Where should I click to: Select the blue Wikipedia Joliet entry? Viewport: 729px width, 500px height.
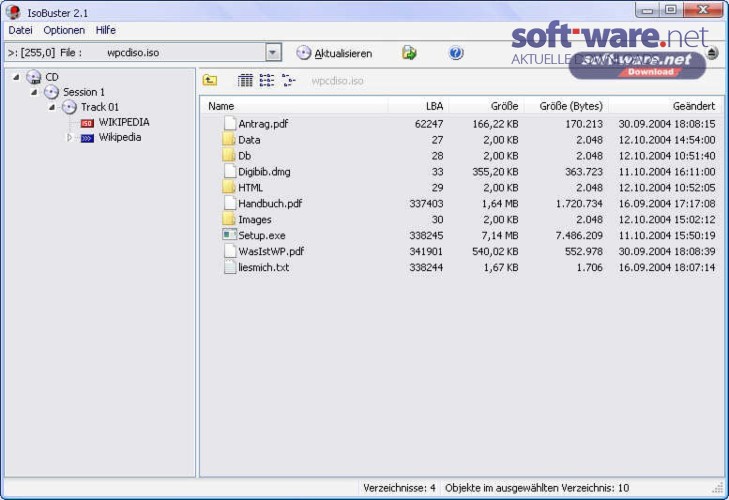pyautogui.click(x=120, y=137)
